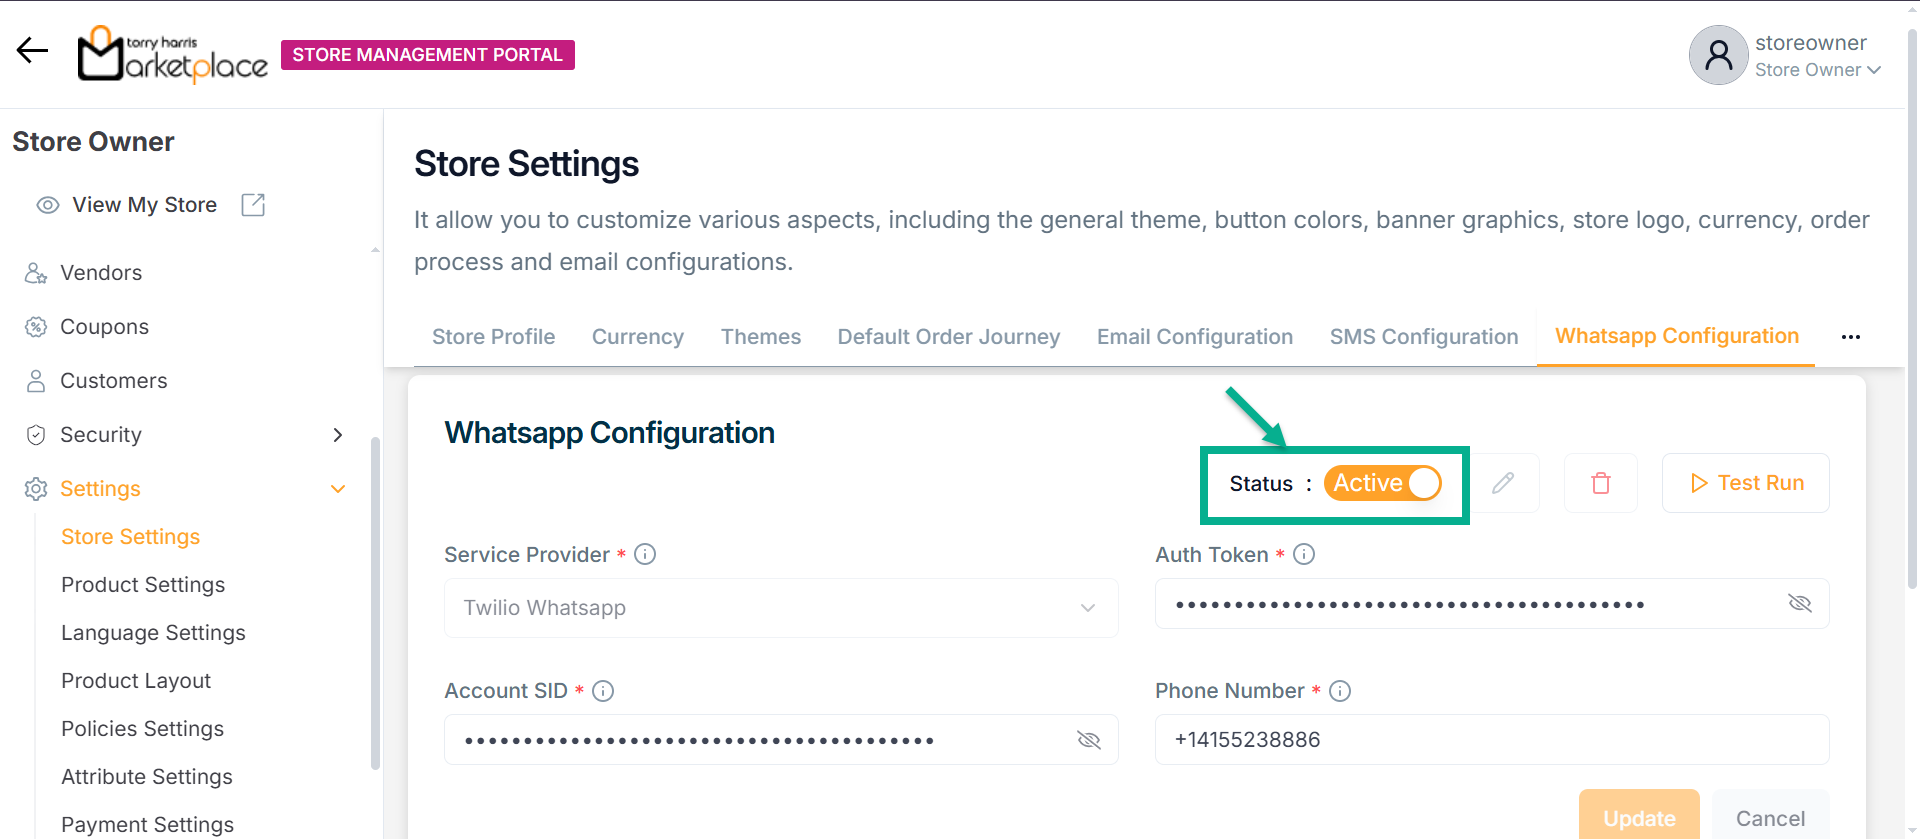1920x839 pixels.
Task: Expand the Security sidebar menu
Action: [x=337, y=435]
